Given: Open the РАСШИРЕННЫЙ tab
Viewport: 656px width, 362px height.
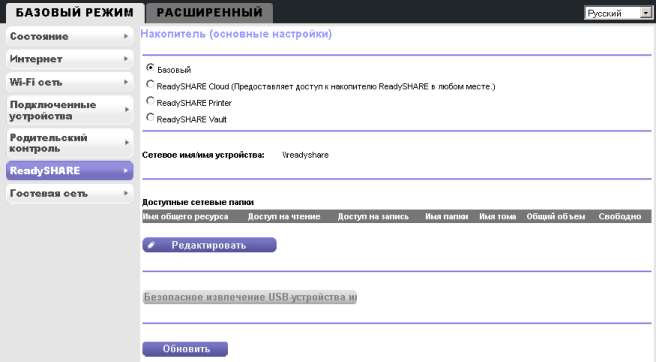Looking at the screenshot, I should coord(210,13).
